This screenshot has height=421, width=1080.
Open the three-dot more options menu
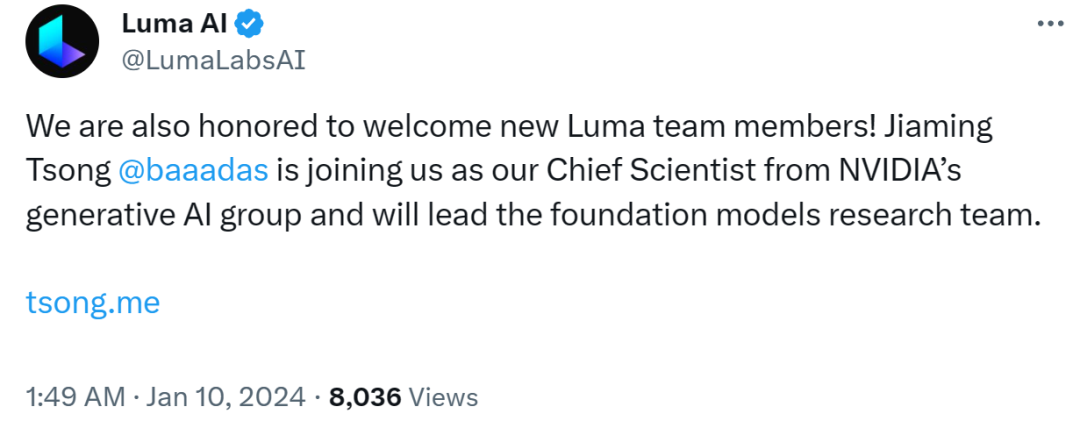click(1050, 23)
